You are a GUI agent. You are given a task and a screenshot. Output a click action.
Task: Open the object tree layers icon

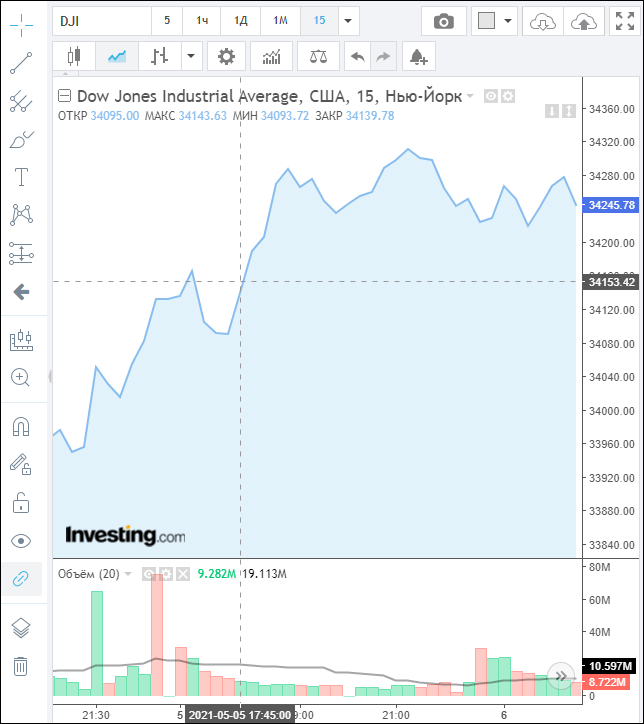[21, 628]
